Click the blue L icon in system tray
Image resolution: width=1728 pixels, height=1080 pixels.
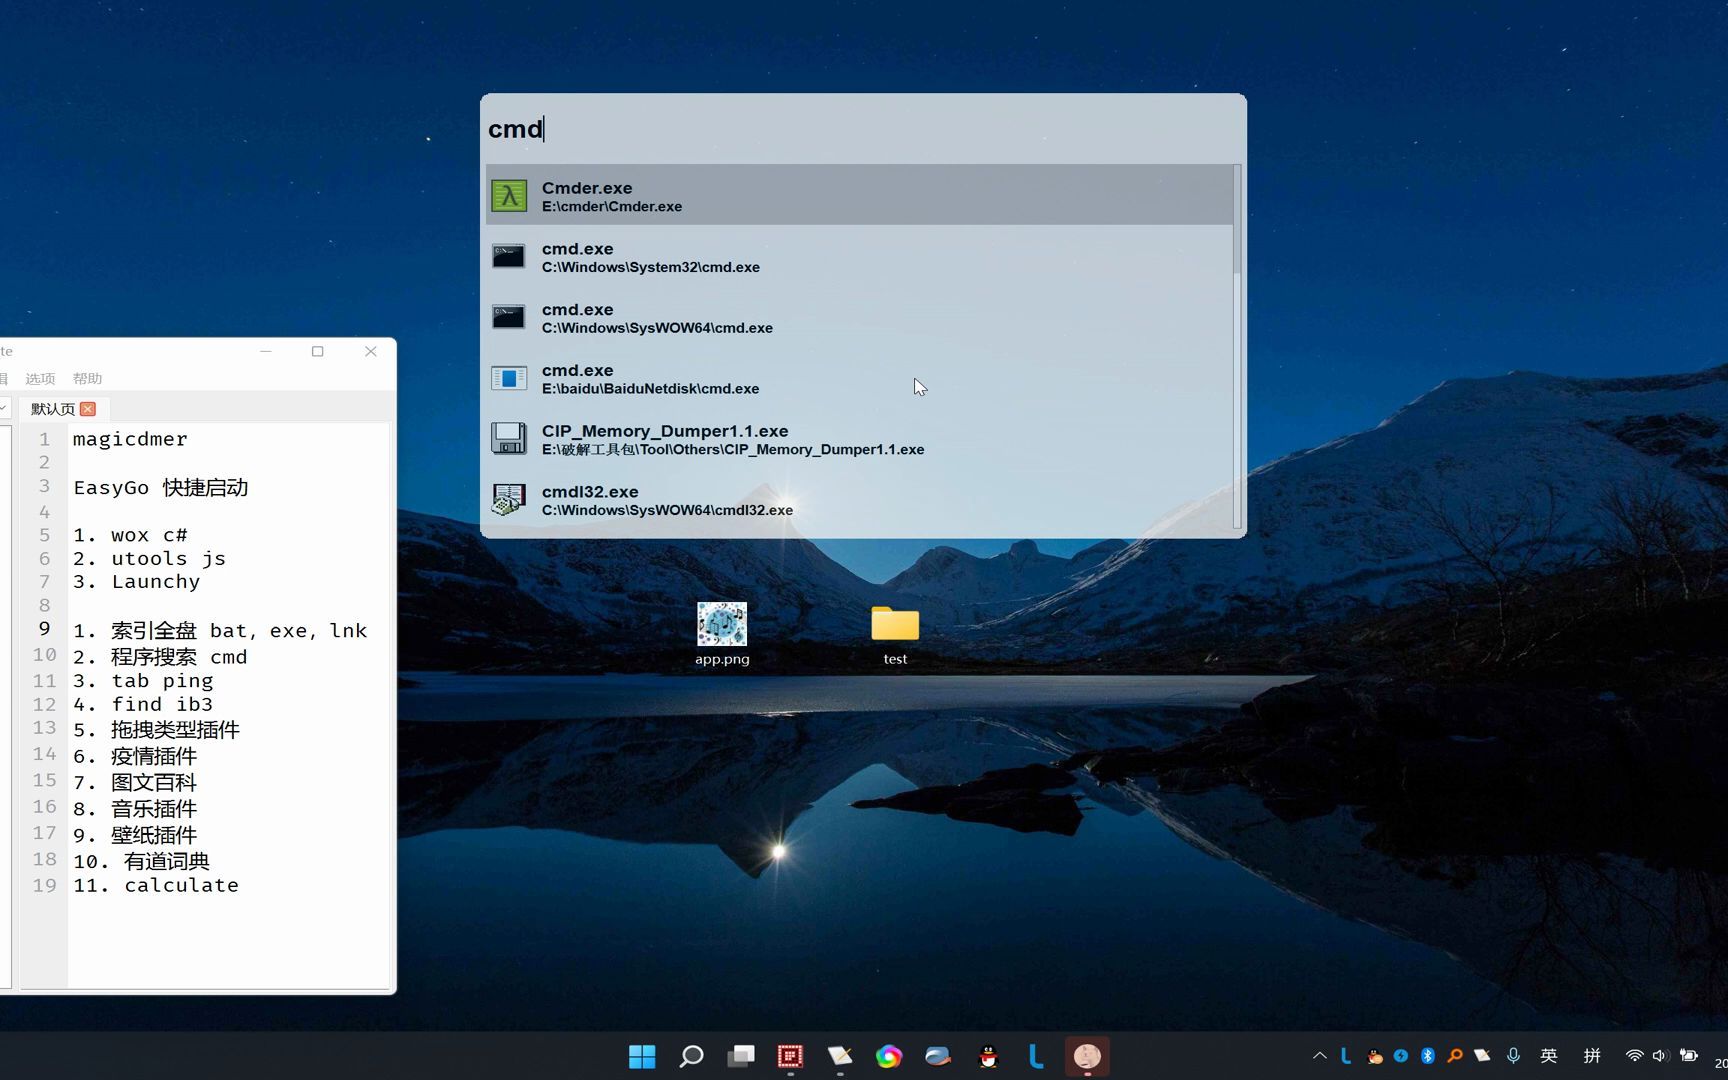point(1347,1056)
